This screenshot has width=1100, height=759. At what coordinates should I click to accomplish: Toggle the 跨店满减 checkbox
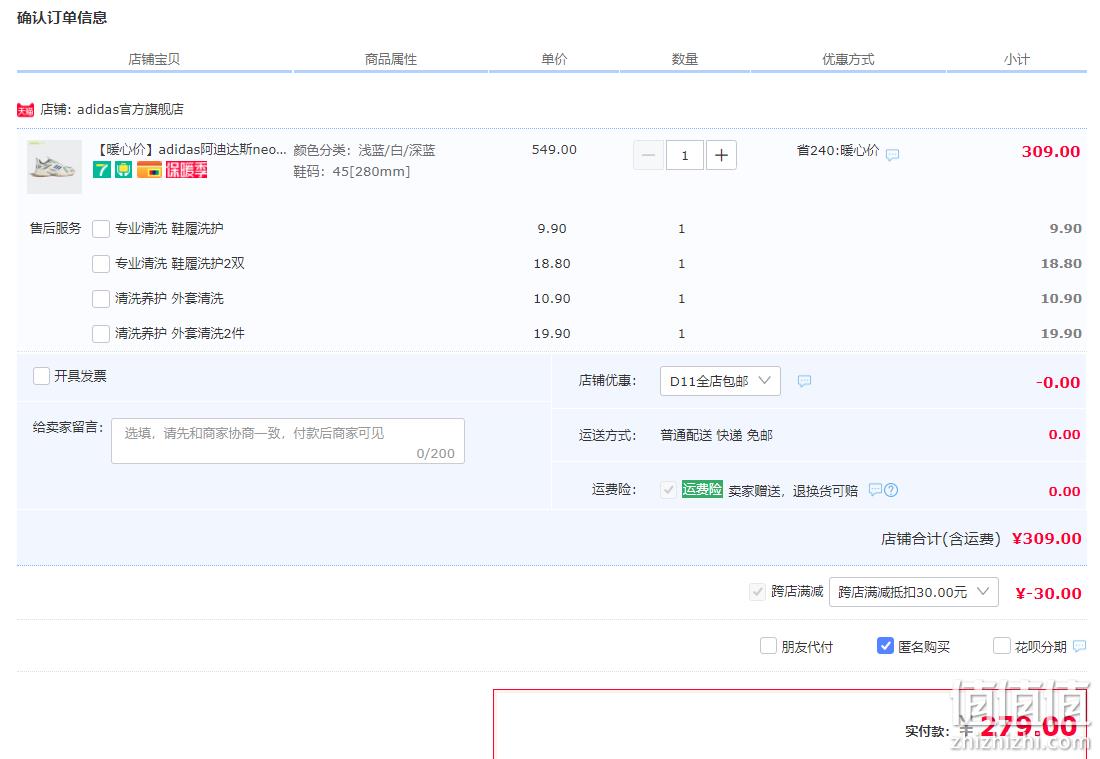point(758,592)
